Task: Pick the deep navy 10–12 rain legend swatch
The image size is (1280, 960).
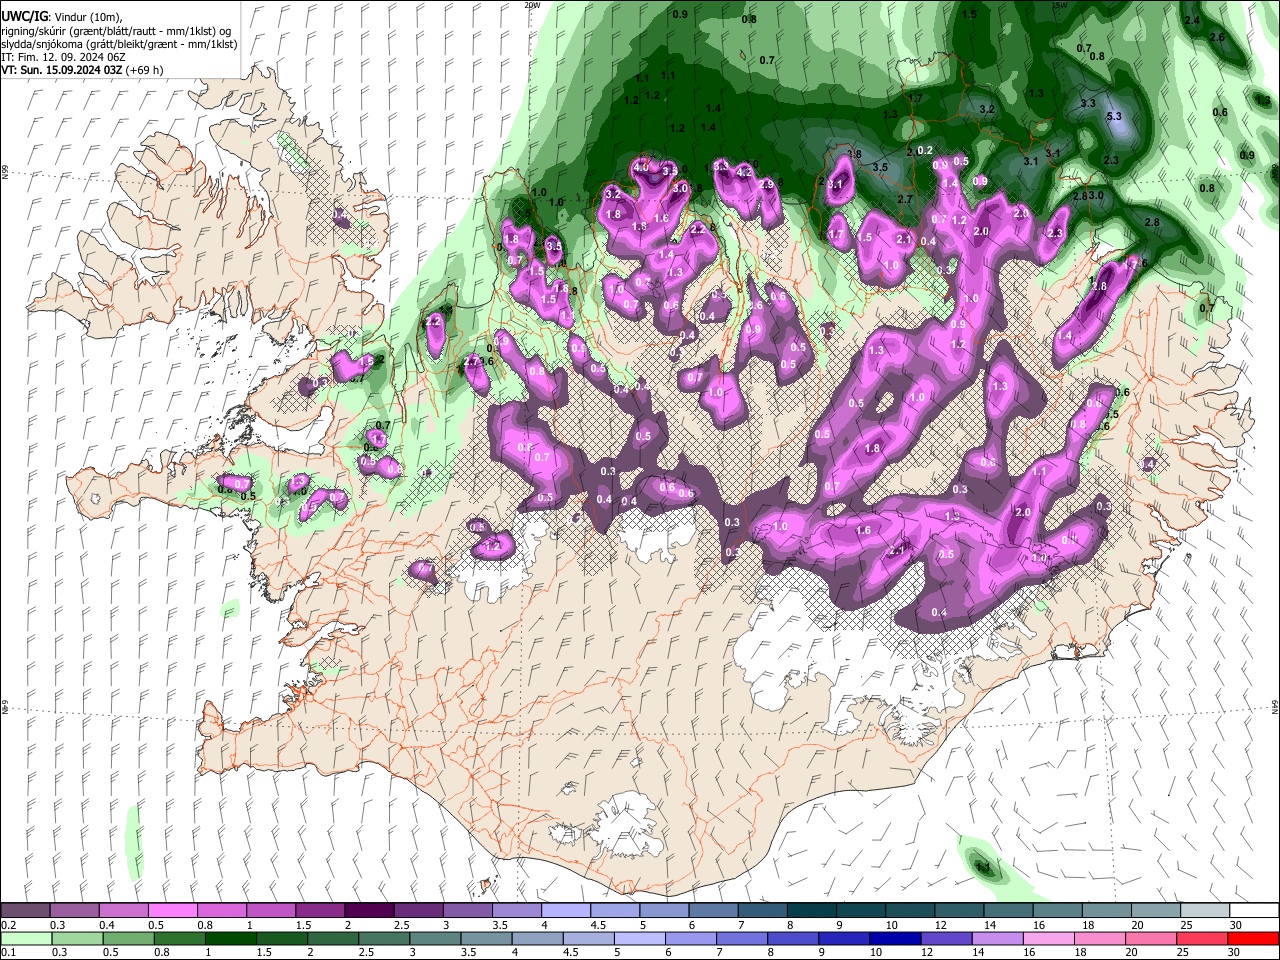Action: click(894, 938)
